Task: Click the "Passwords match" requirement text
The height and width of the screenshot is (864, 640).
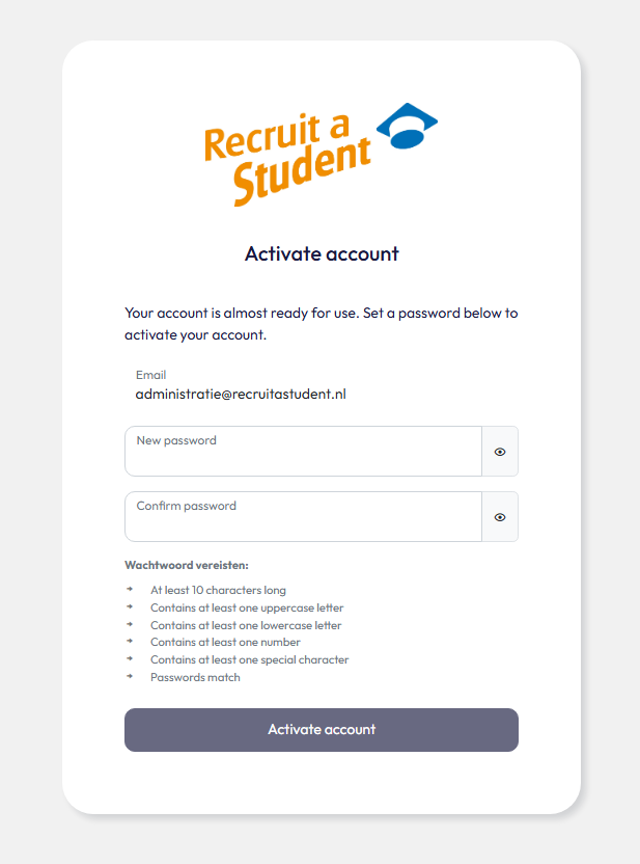Action: pos(195,677)
